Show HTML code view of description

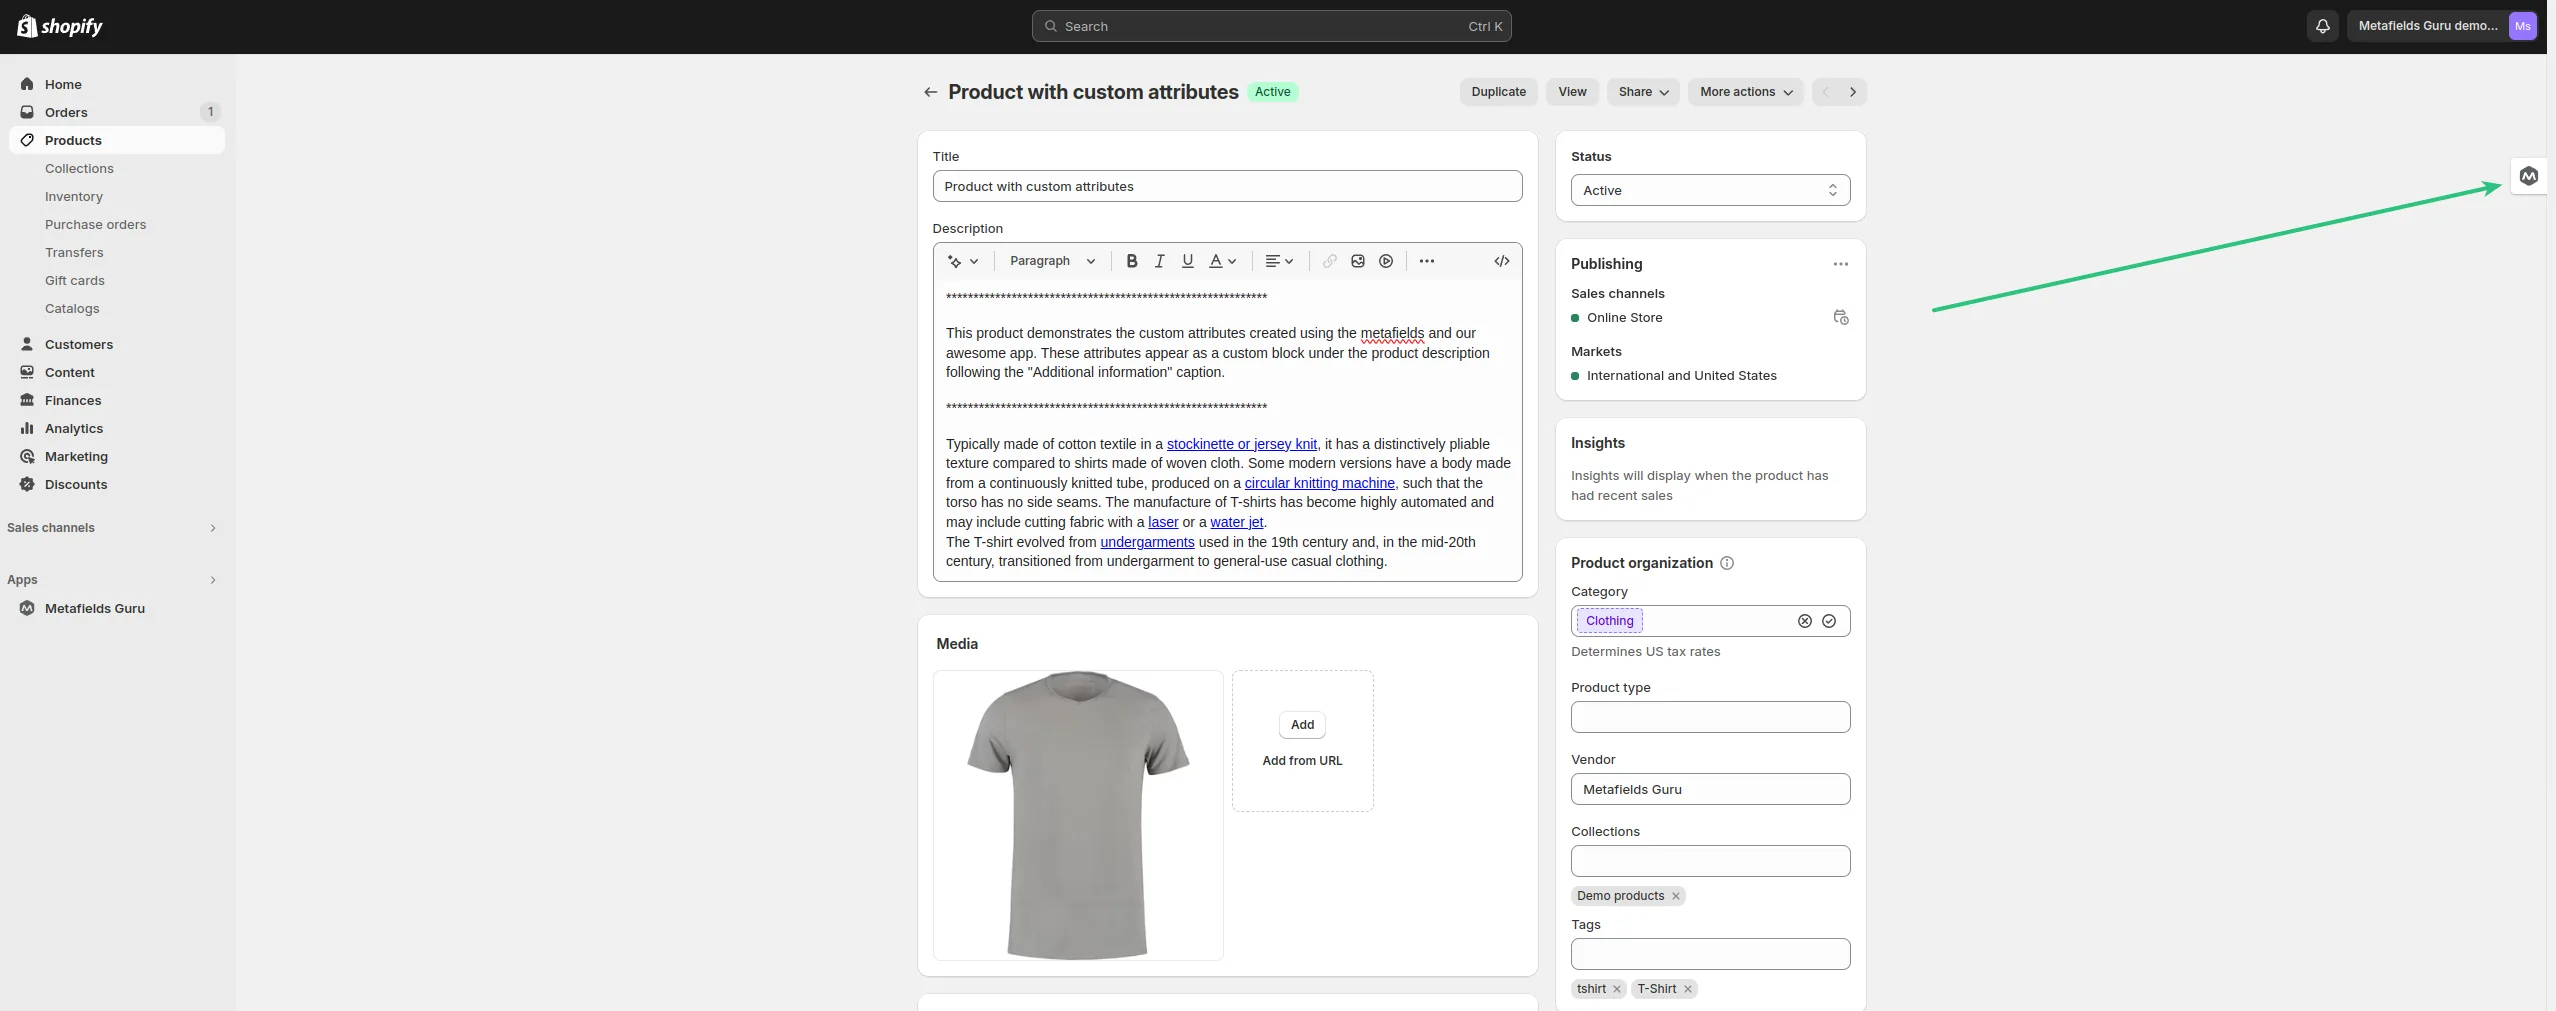[x=1501, y=261]
